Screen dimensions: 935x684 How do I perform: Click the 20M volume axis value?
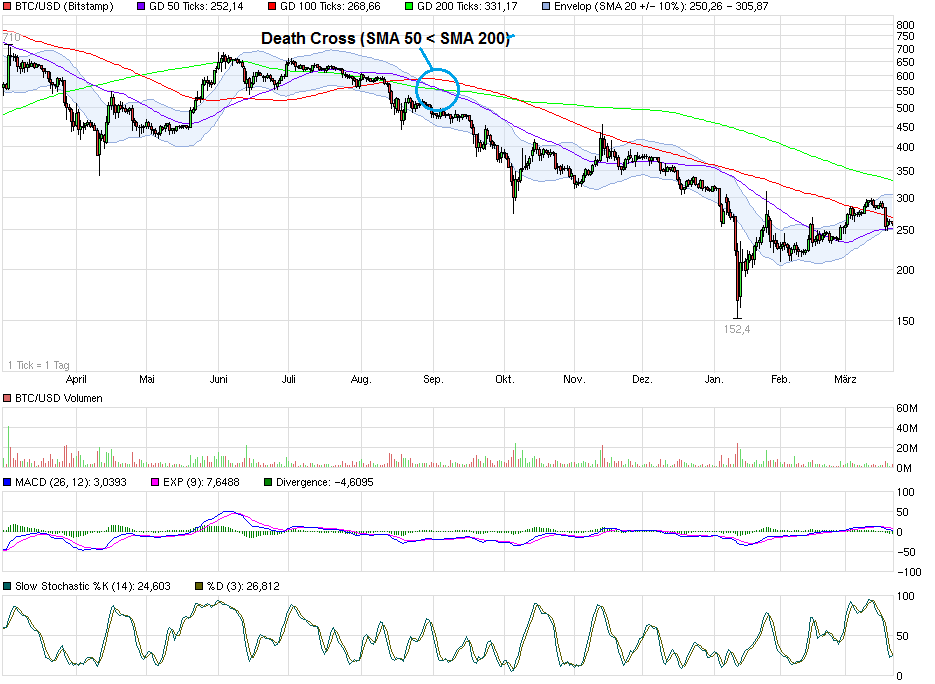[907, 448]
